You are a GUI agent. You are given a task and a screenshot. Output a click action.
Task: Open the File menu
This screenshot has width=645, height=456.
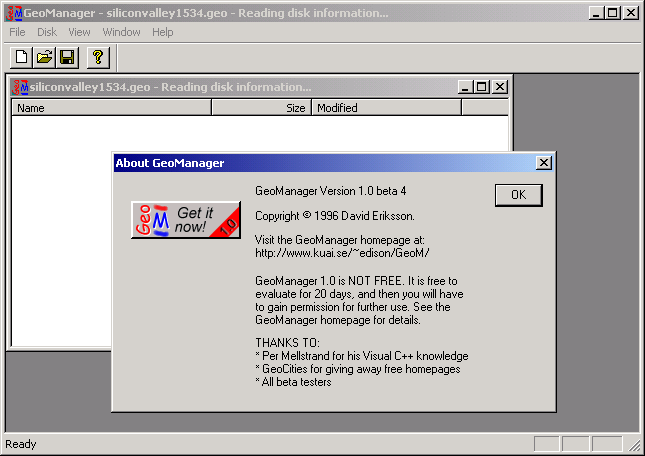(x=17, y=32)
